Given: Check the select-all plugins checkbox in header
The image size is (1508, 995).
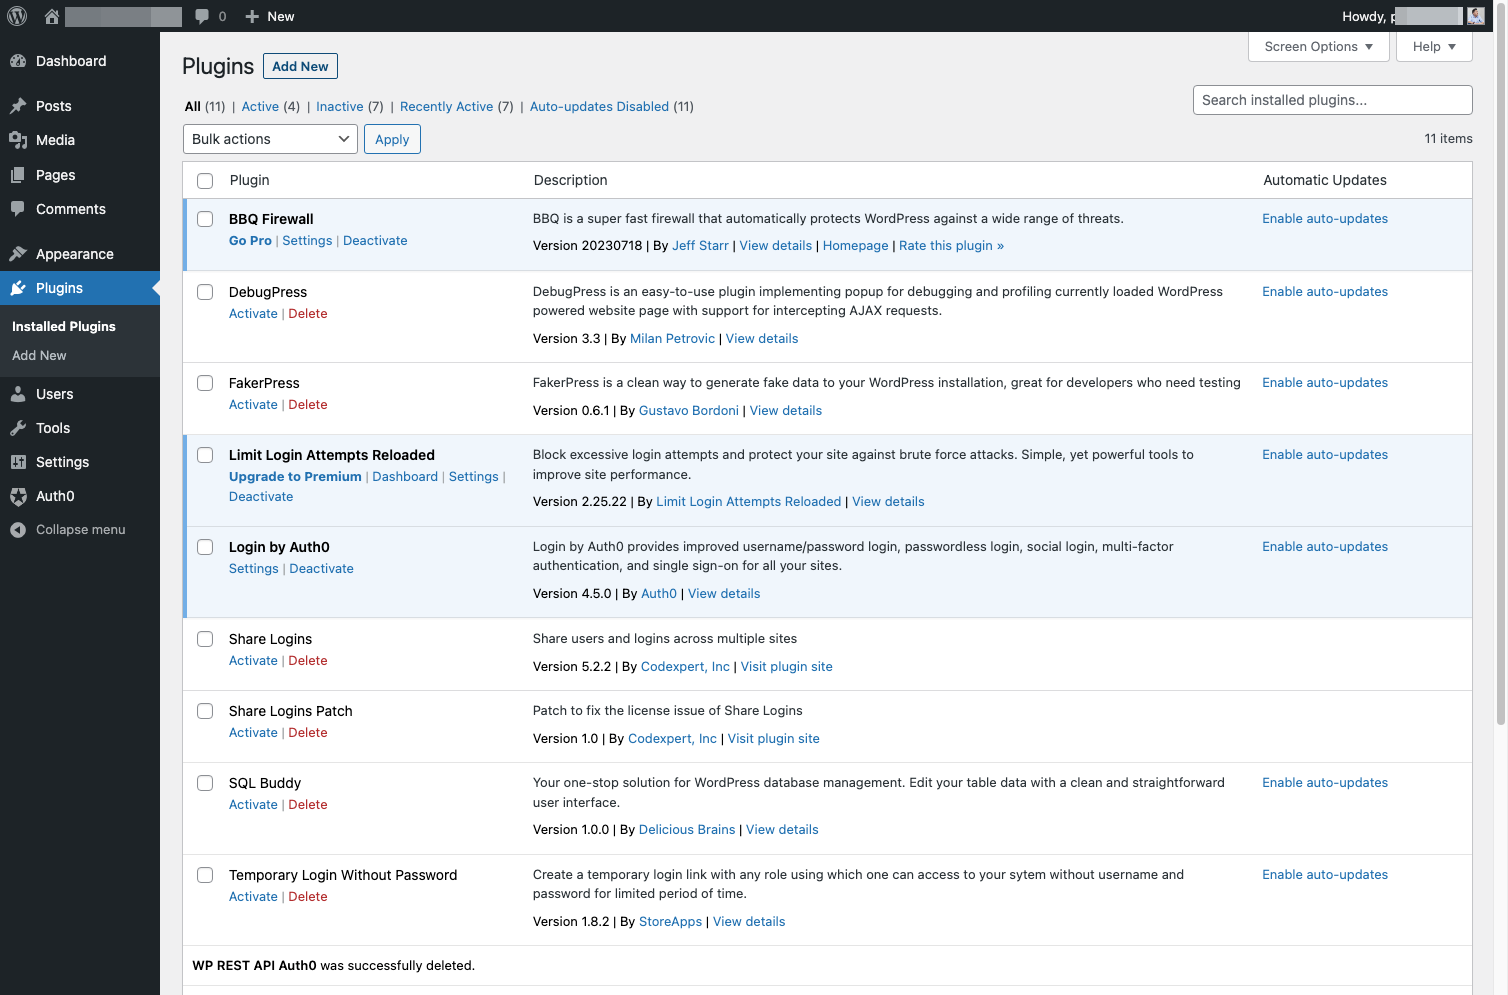Looking at the screenshot, I should coord(205,181).
